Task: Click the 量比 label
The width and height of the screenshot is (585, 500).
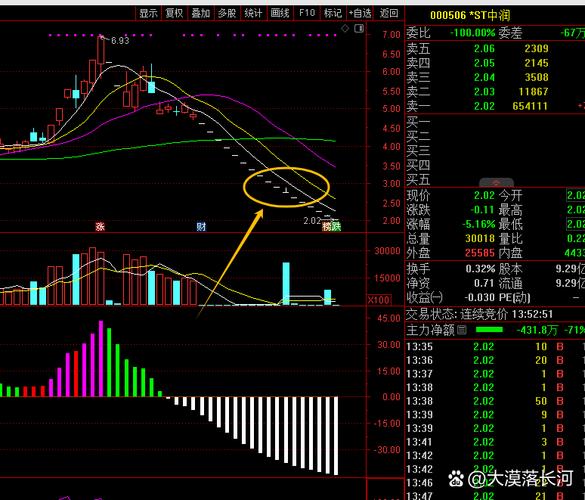Action: click(x=511, y=239)
